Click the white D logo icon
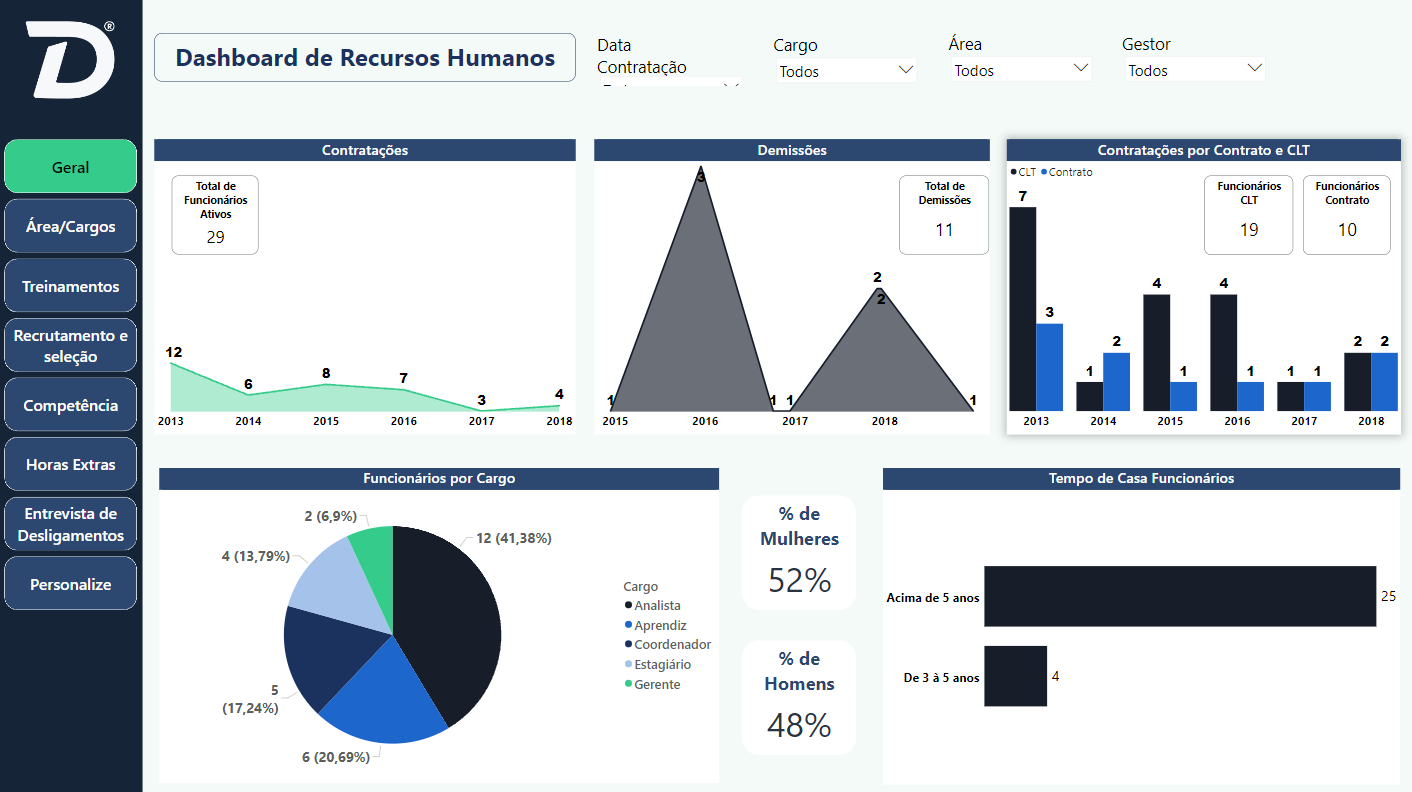Image resolution: width=1412 pixels, height=792 pixels. 70,59
